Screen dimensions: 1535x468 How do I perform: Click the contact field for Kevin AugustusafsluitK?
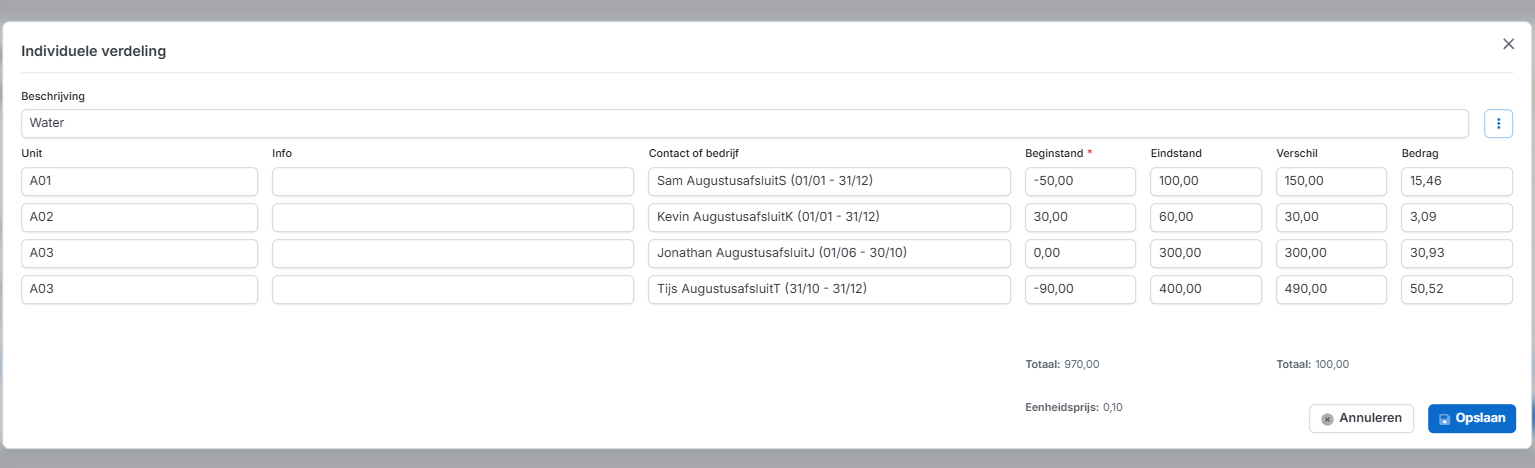pos(829,218)
